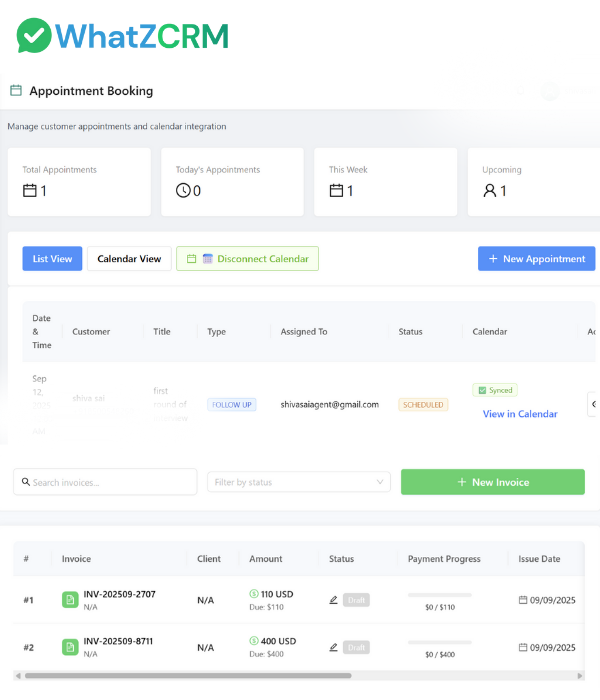Click the New Appointment button

pyautogui.click(x=536, y=259)
